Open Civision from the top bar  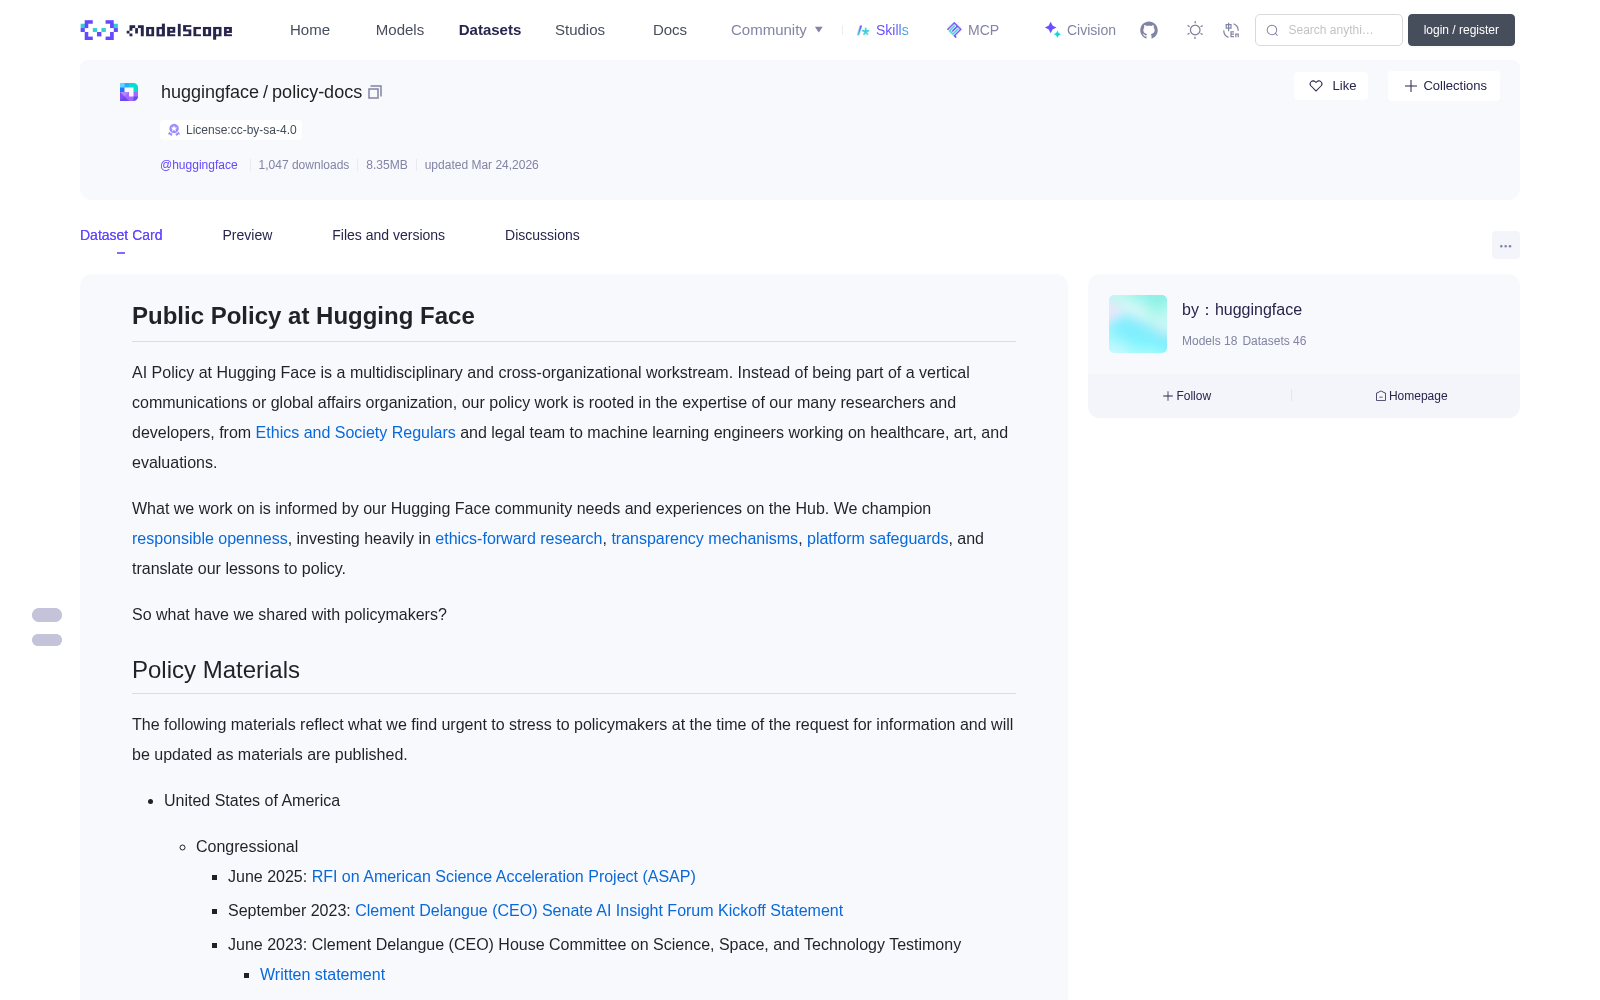(x=1080, y=30)
